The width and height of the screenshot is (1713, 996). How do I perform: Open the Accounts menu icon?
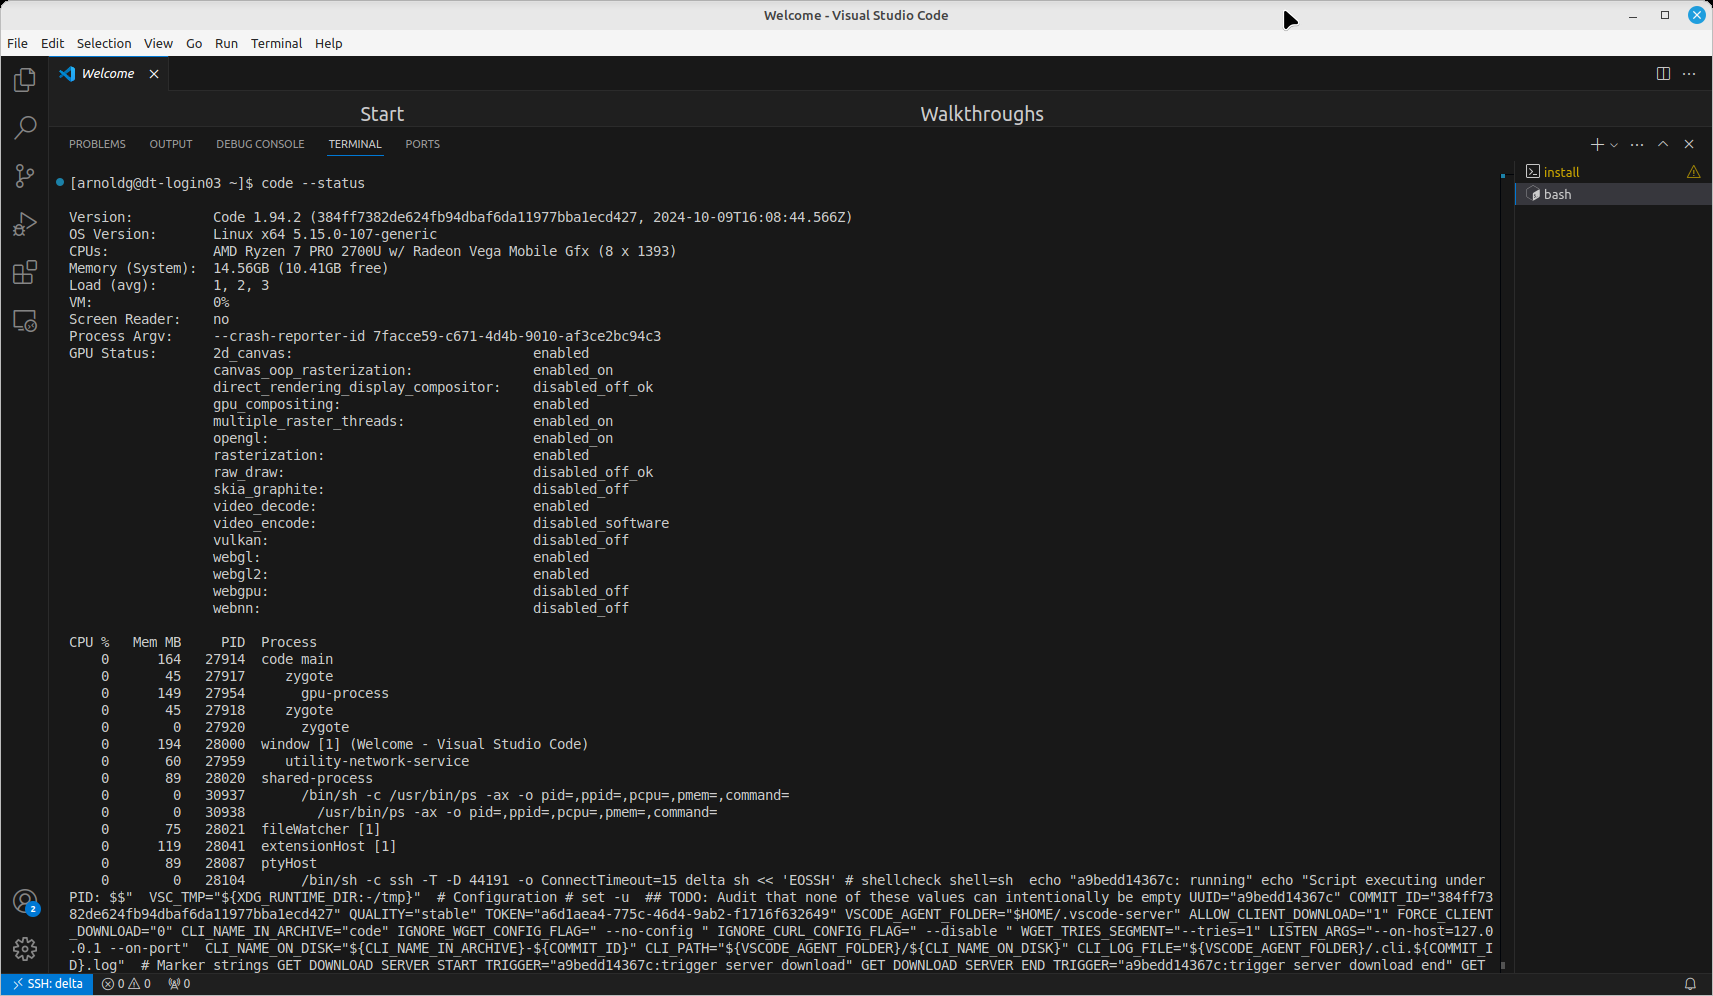25,902
